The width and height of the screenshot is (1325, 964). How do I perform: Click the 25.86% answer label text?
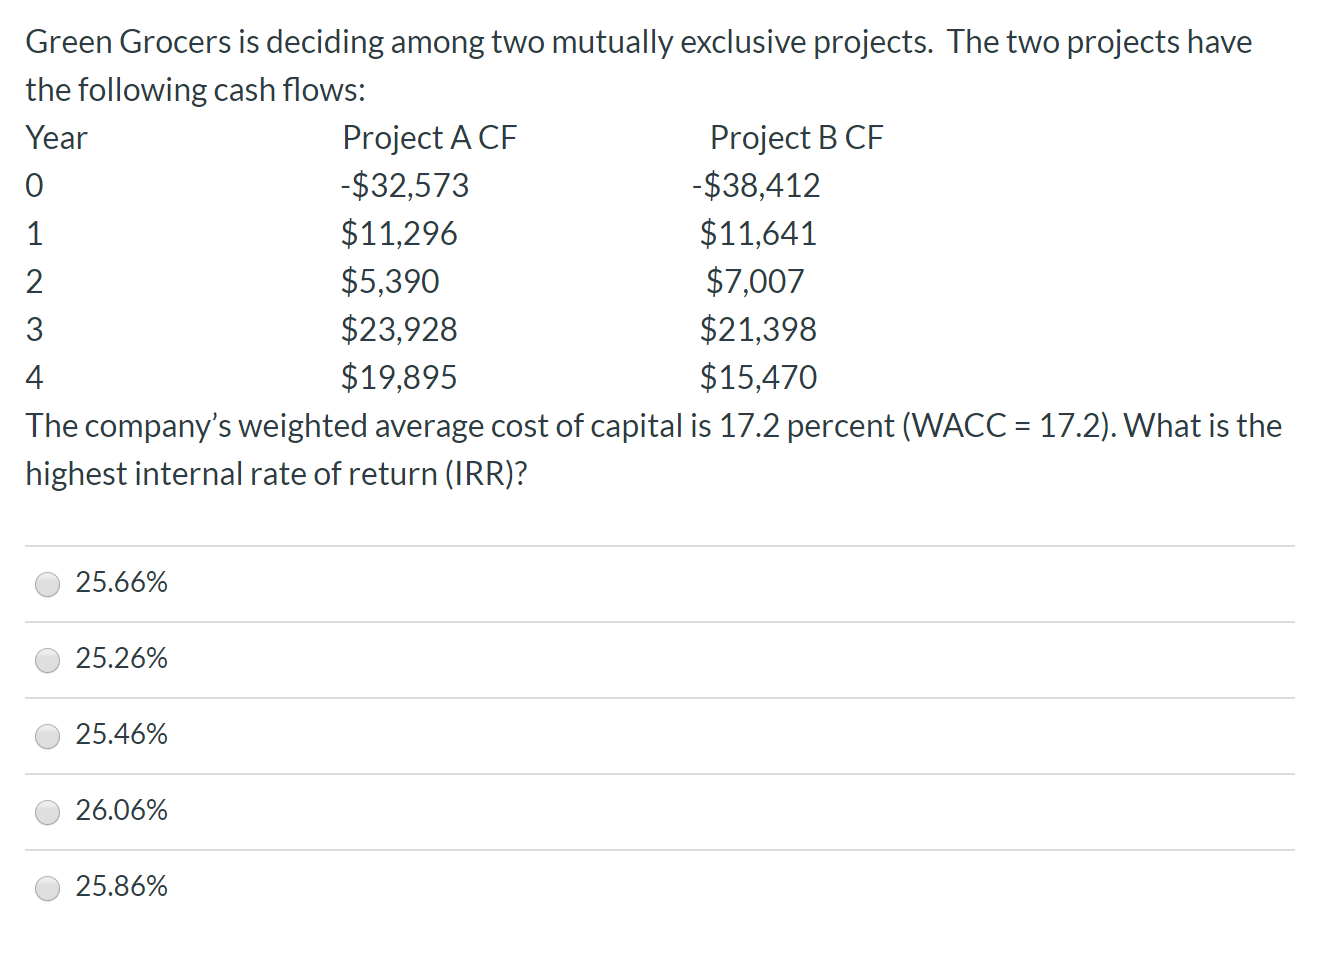(x=121, y=886)
